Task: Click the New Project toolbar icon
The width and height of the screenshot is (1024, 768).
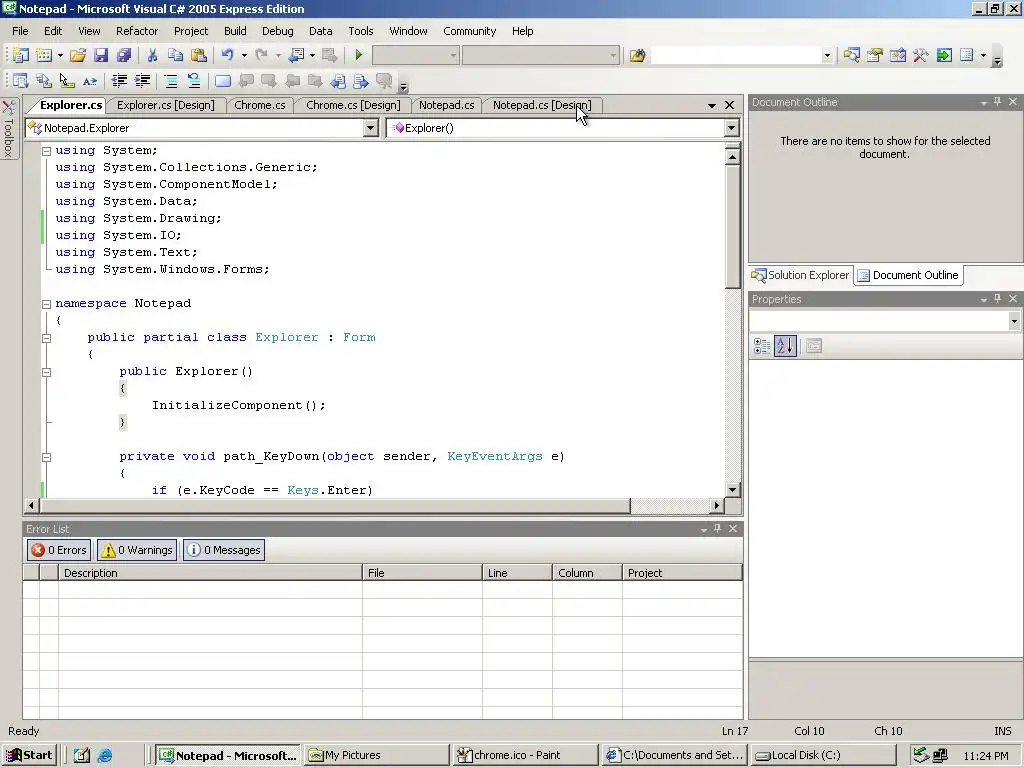Action: point(21,56)
